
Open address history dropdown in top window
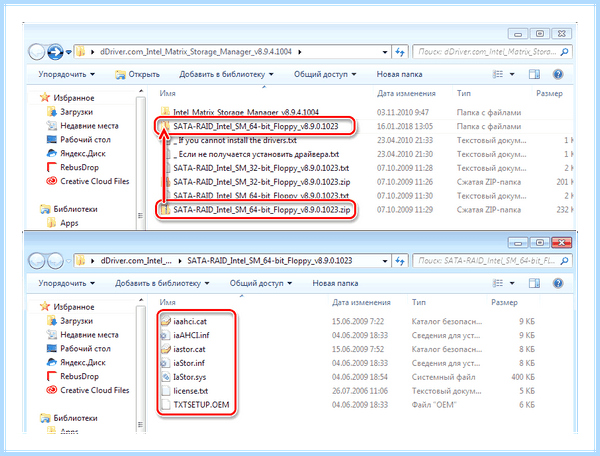click(x=385, y=52)
